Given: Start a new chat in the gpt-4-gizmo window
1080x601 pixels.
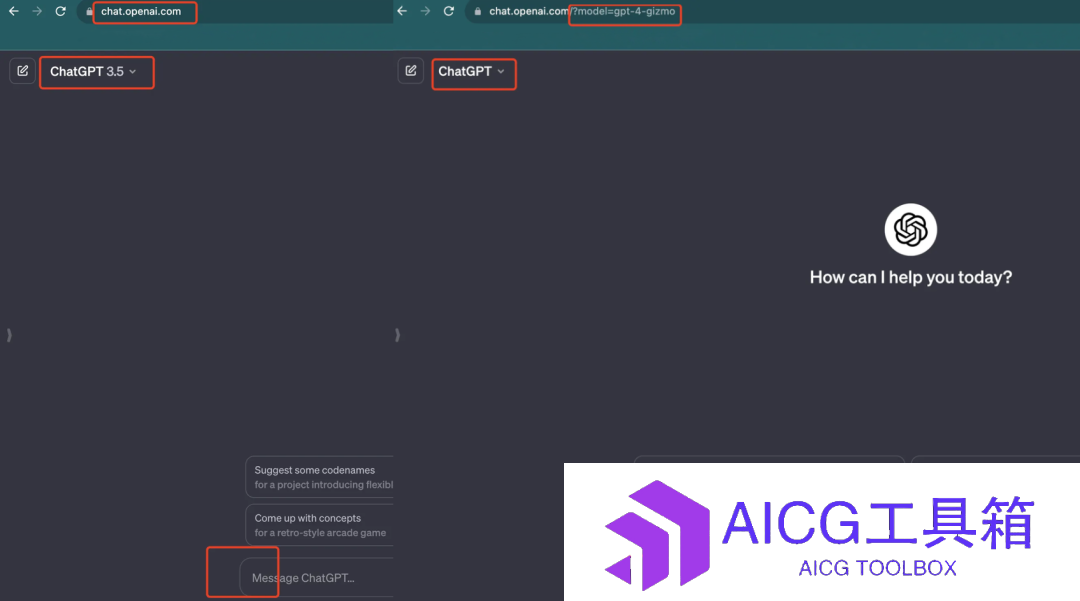Looking at the screenshot, I should click(411, 71).
